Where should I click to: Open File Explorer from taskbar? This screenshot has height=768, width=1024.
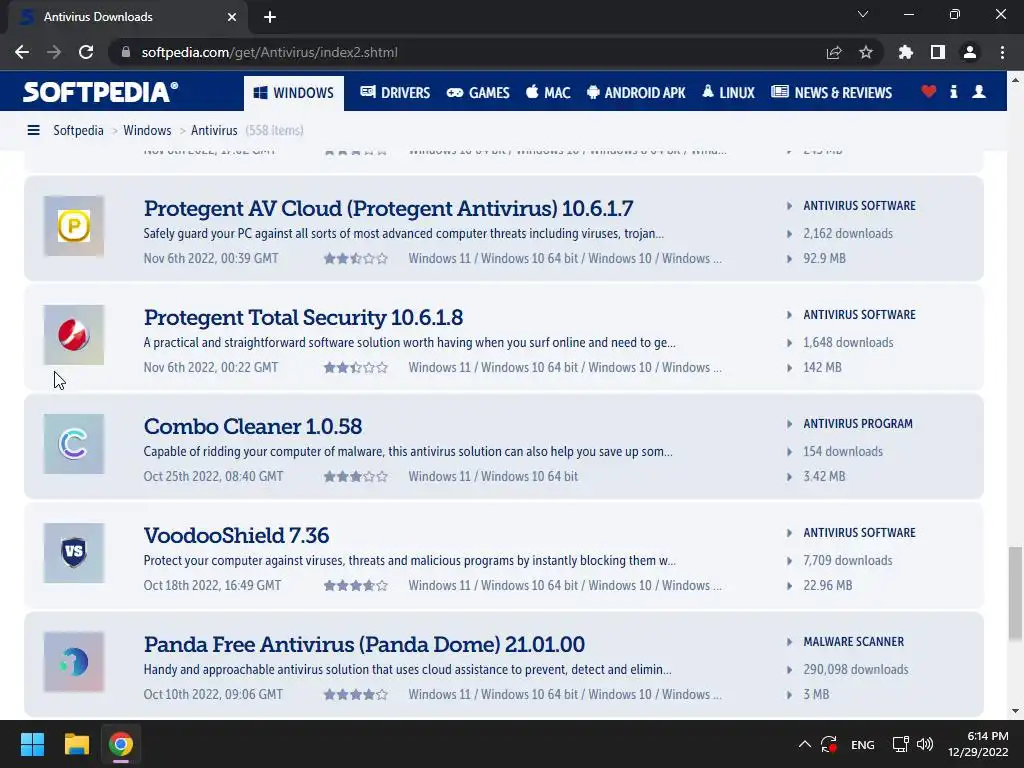(76, 744)
